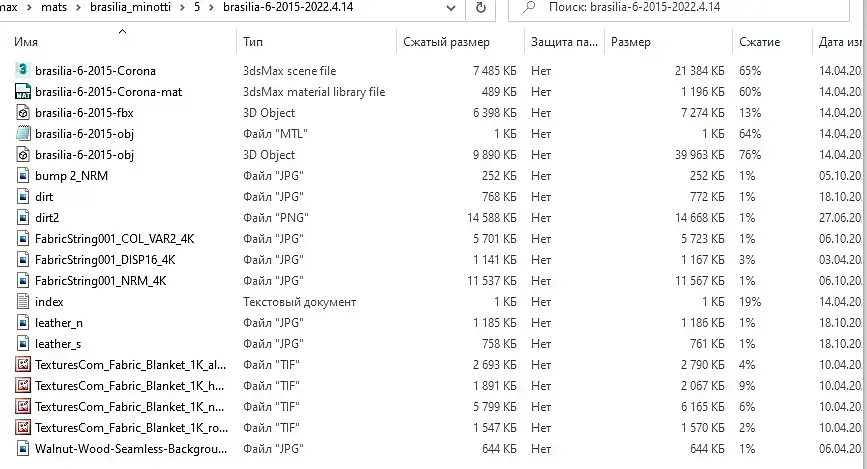Click the index text document icon
867x469 pixels.
tap(24, 301)
